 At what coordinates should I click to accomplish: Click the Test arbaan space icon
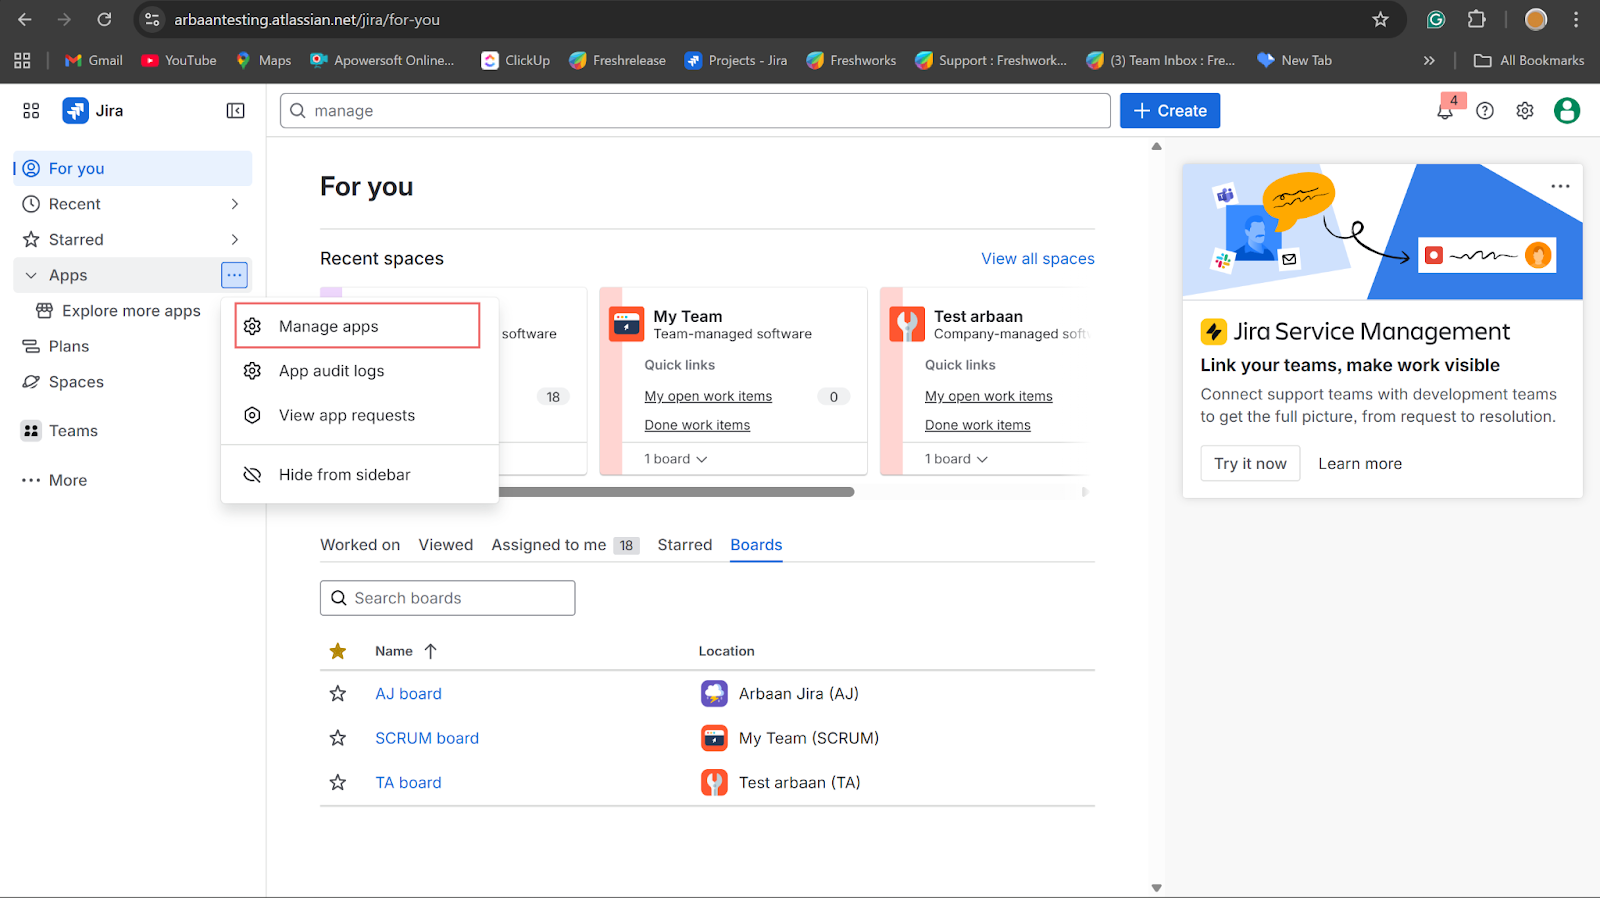(x=907, y=324)
